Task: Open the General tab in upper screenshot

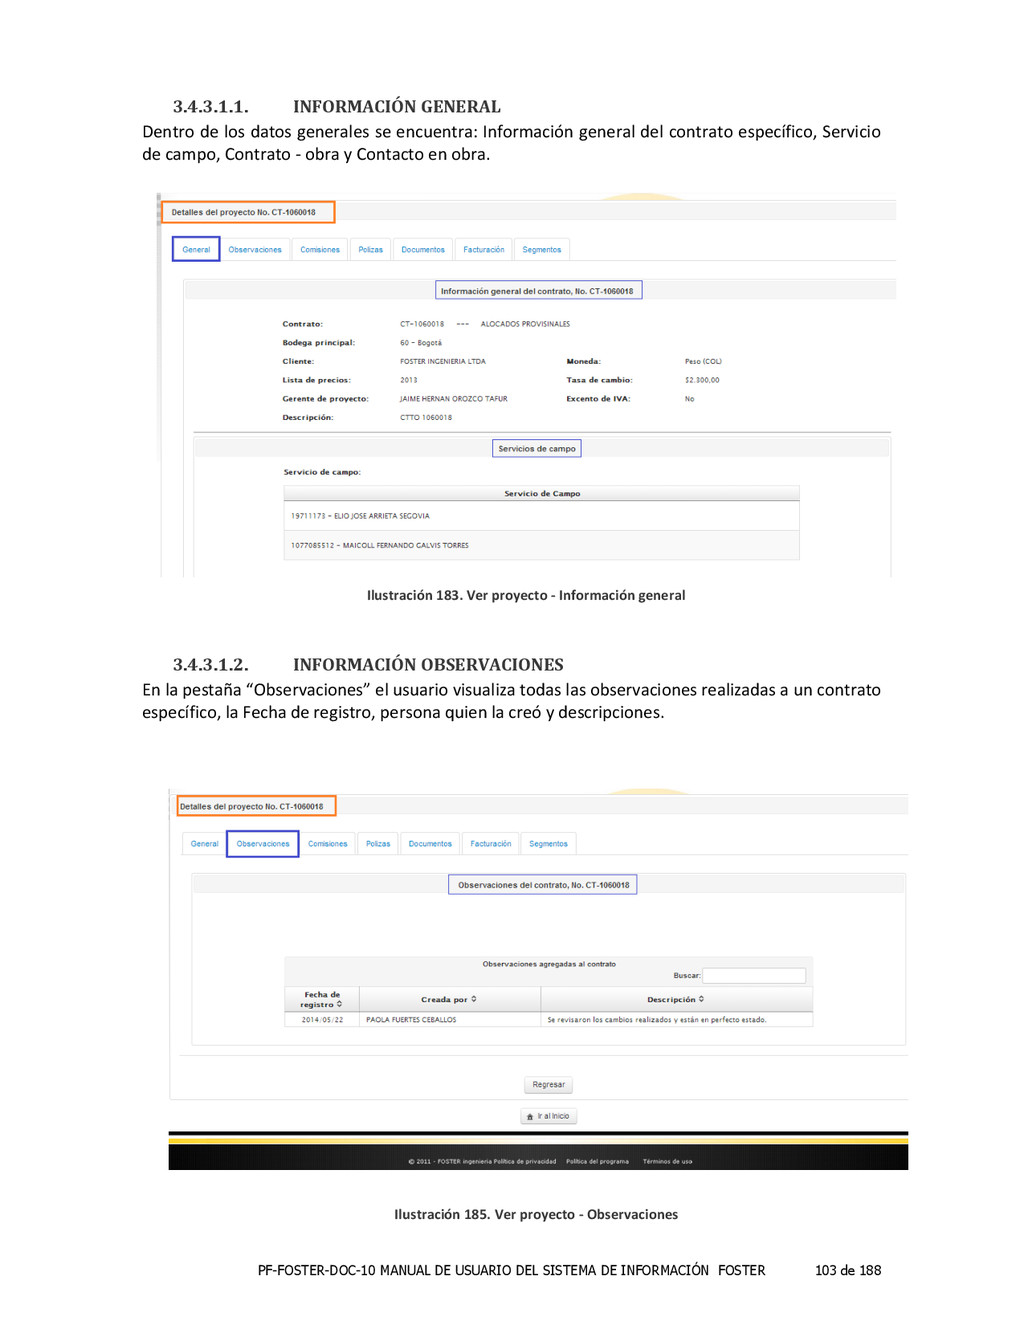Action: pos(196,249)
